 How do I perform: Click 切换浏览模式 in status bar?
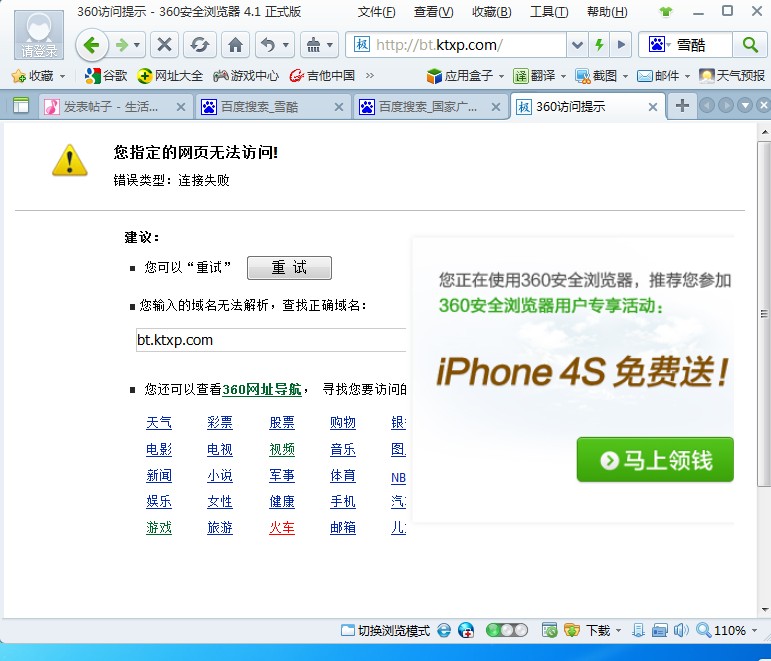point(386,631)
